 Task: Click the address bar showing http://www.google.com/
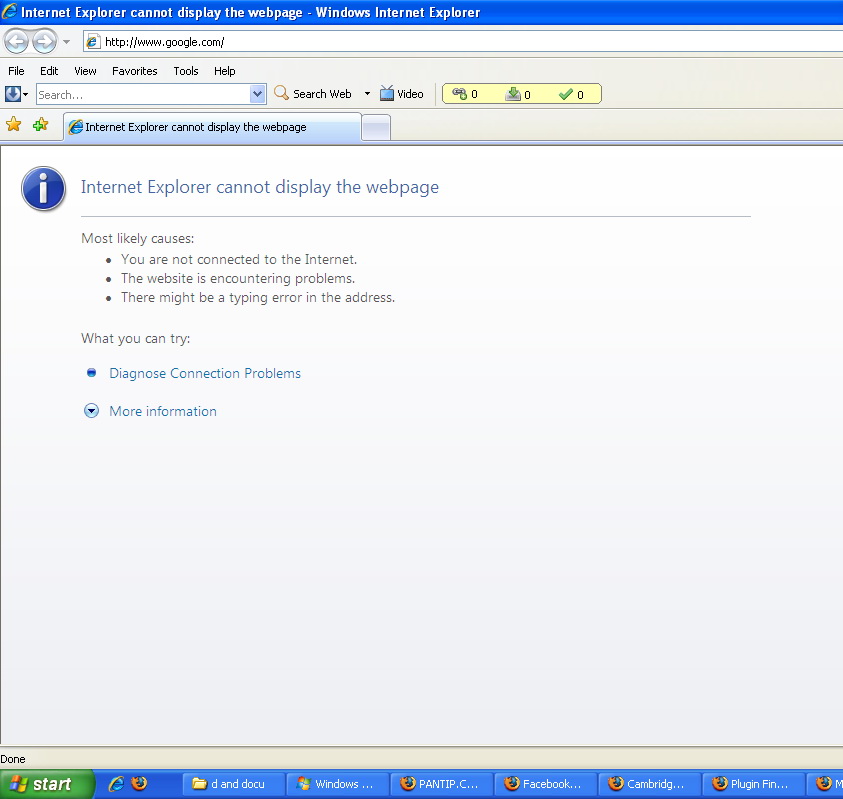click(x=463, y=41)
